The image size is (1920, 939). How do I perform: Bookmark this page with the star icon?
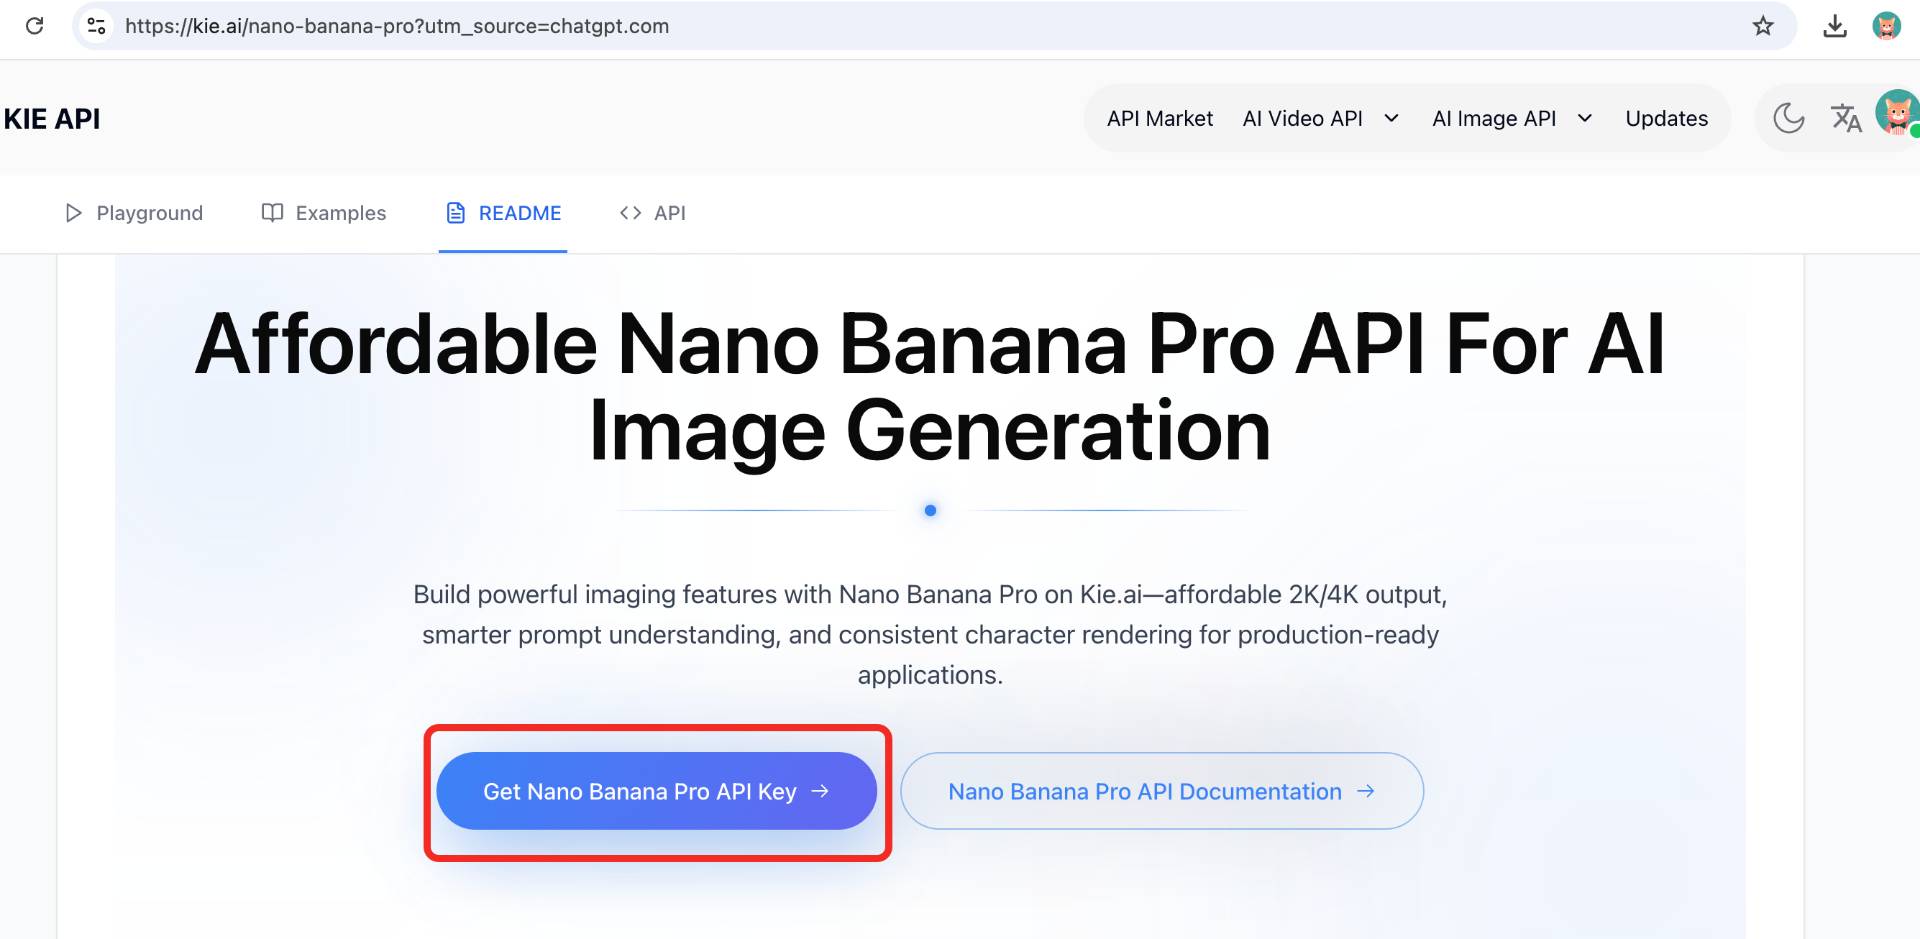1763,26
